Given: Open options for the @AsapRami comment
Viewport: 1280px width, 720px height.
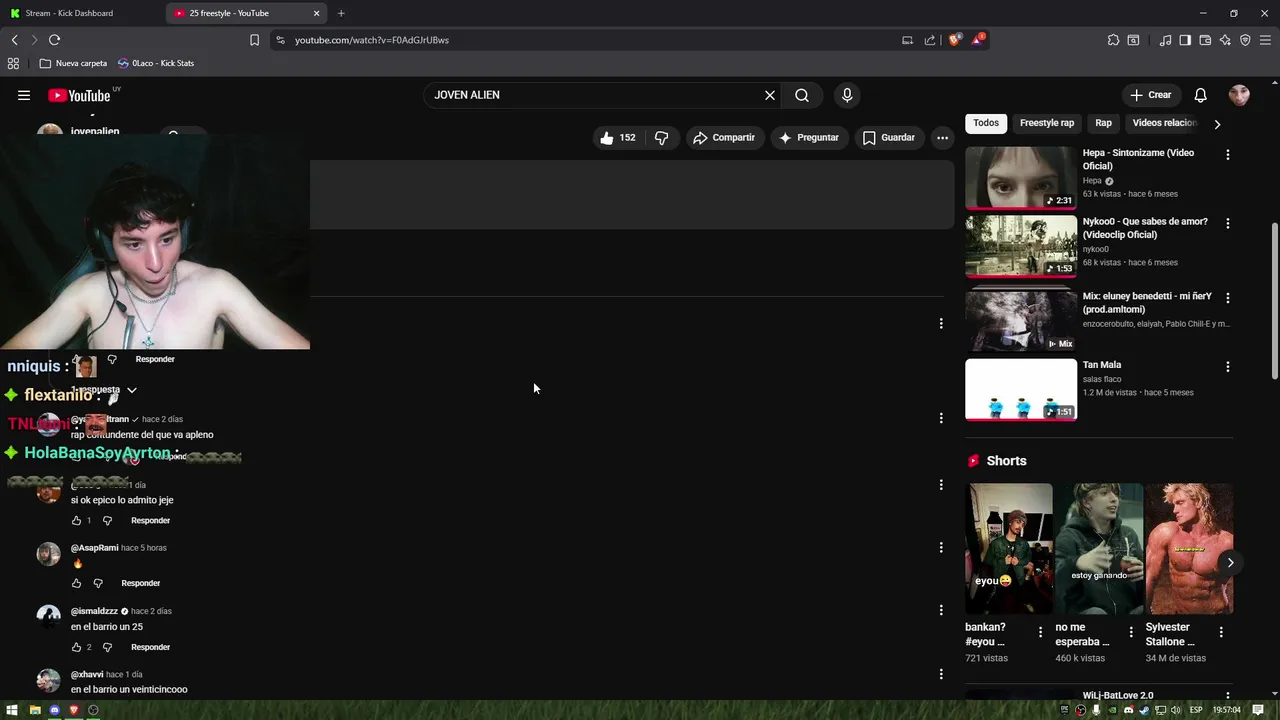Looking at the screenshot, I should click(941, 548).
